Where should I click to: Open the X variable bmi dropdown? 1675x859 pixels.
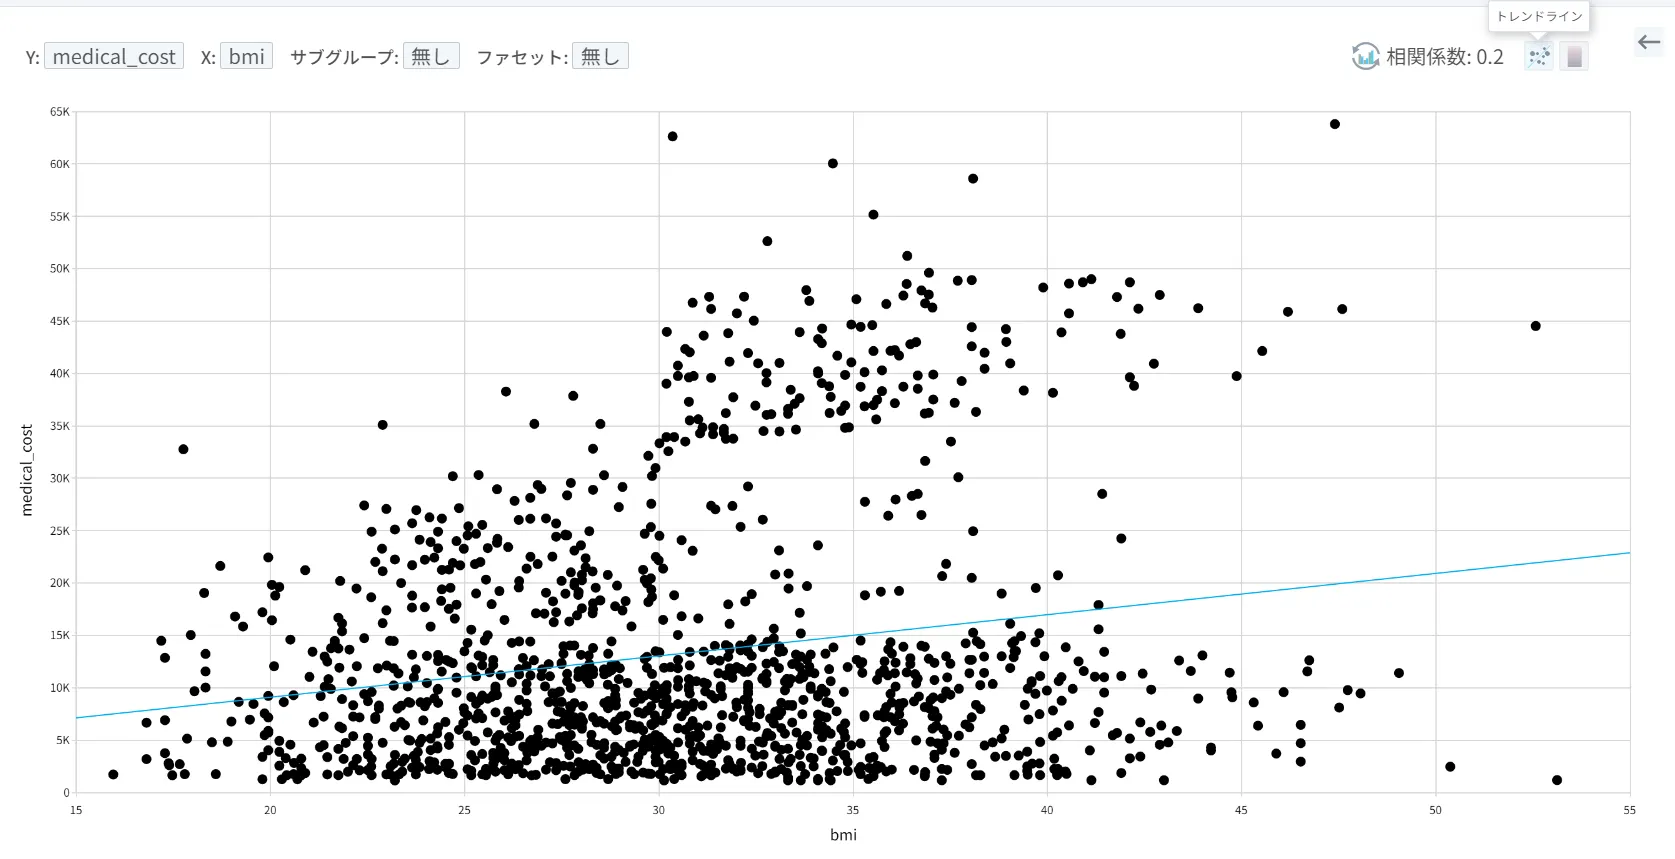(246, 57)
